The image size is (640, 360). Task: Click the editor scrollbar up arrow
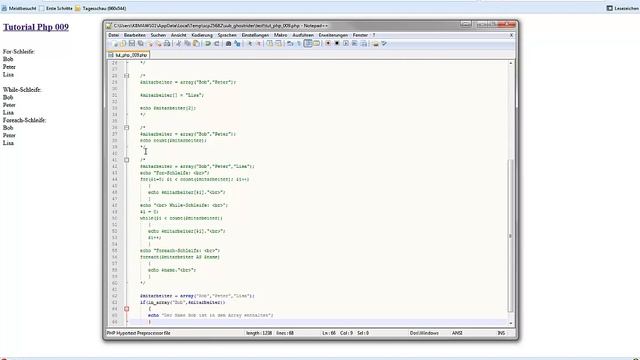point(511,63)
